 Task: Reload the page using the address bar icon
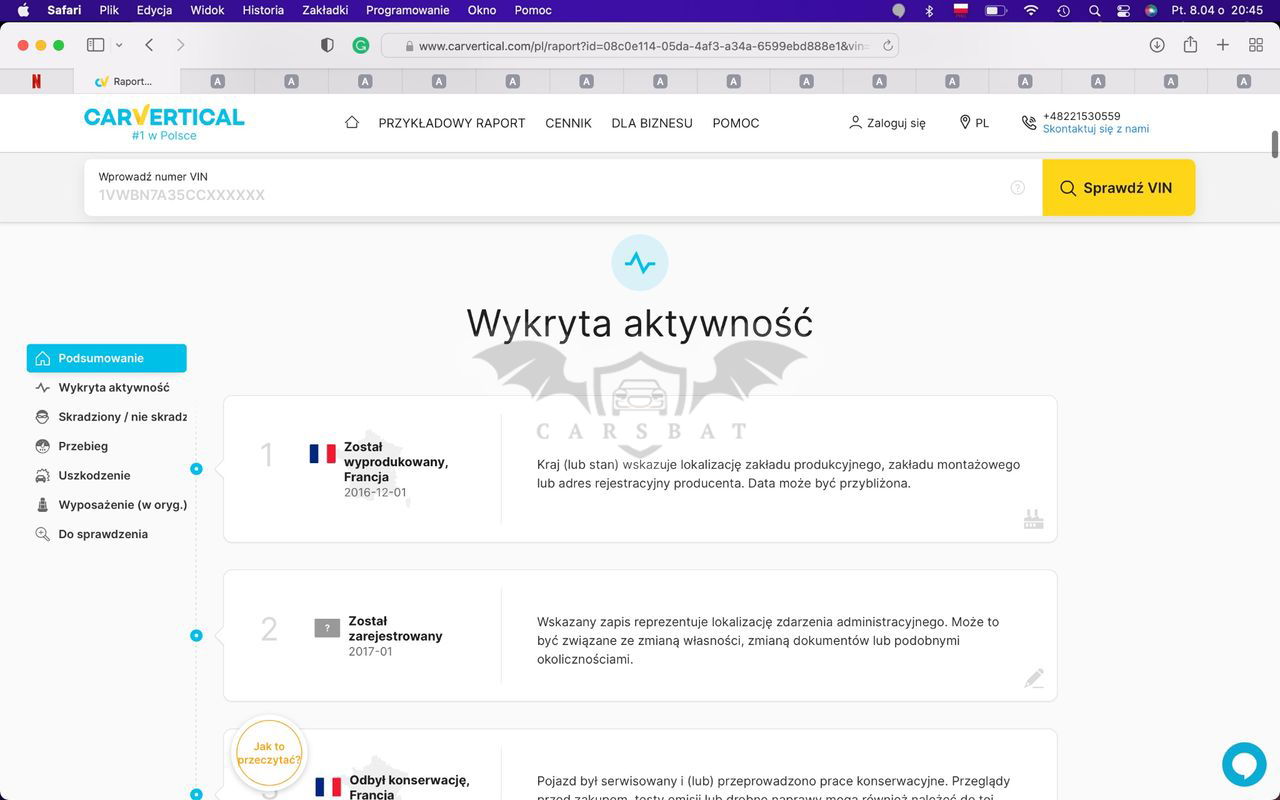(x=887, y=46)
